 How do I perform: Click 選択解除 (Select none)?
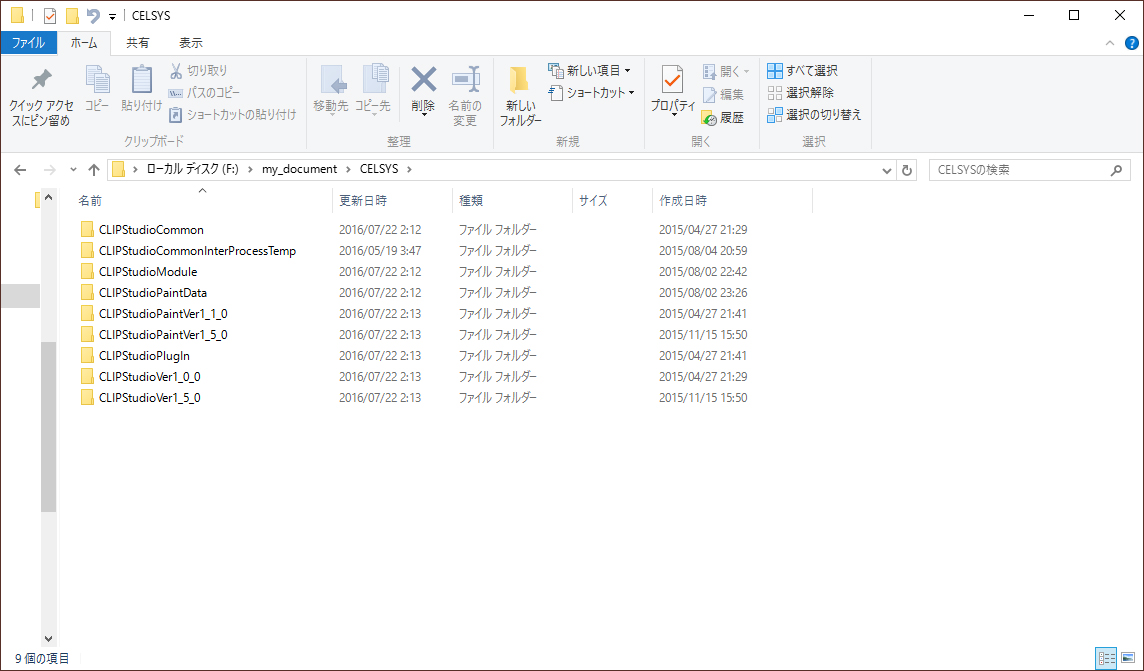800,93
